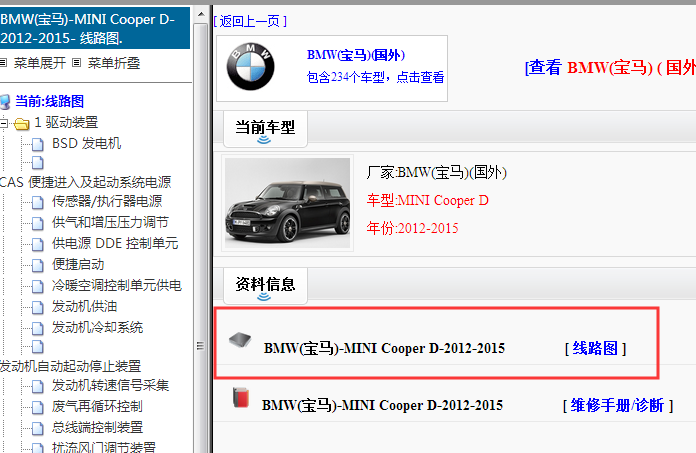Open the 维修手册/诊断 link
This screenshot has width=696, height=453.
(618, 405)
